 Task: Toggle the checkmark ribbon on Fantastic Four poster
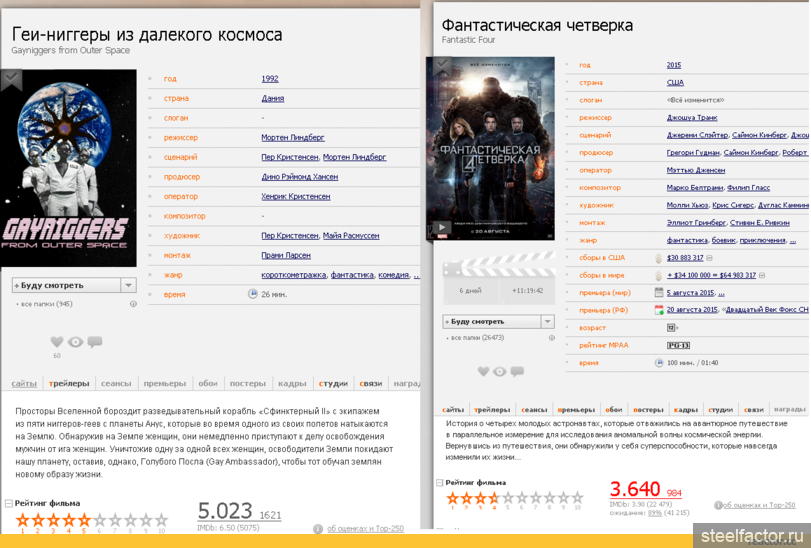point(439,66)
